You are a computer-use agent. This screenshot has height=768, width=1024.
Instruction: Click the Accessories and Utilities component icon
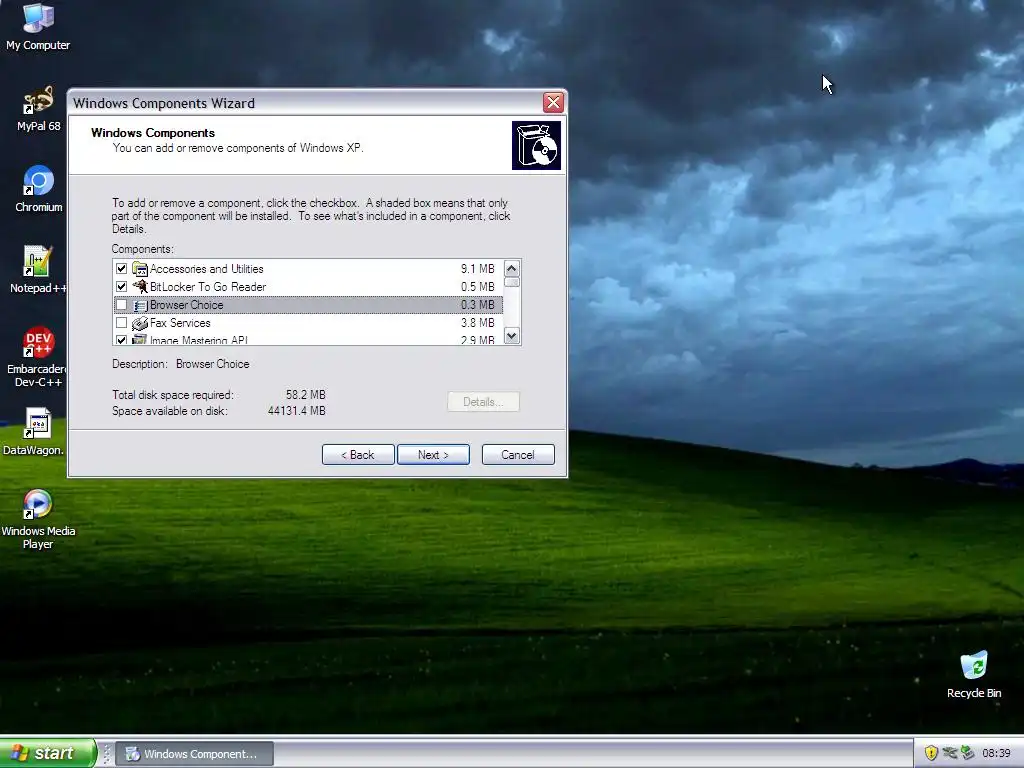pos(140,268)
